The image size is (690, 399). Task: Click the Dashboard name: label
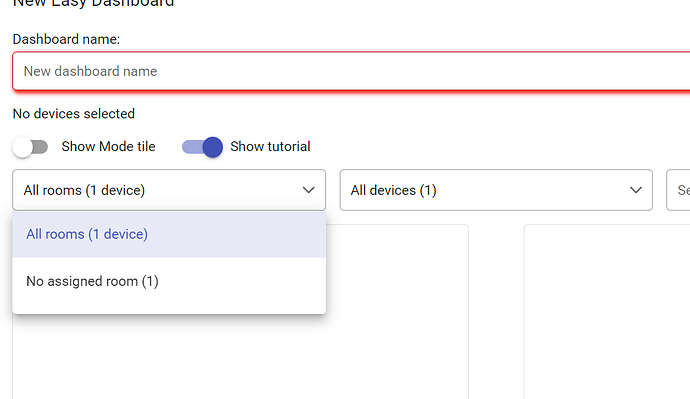point(66,39)
